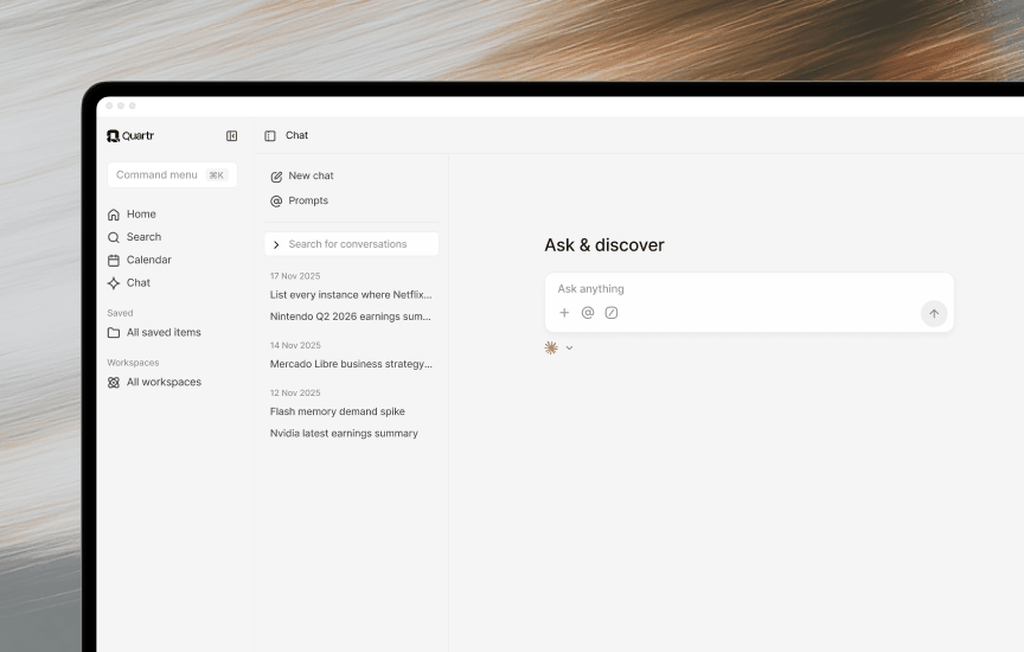Open All workspaces
Viewport: 1024px width, 652px height.
coord(164,382)
